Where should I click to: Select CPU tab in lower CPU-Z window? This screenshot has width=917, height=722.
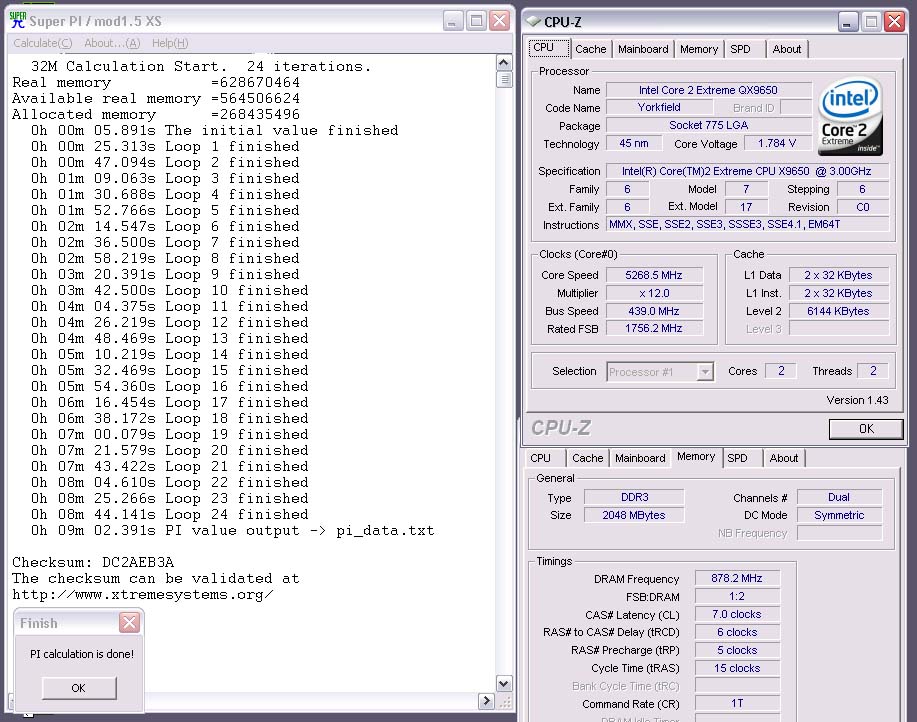coord(540,458)
